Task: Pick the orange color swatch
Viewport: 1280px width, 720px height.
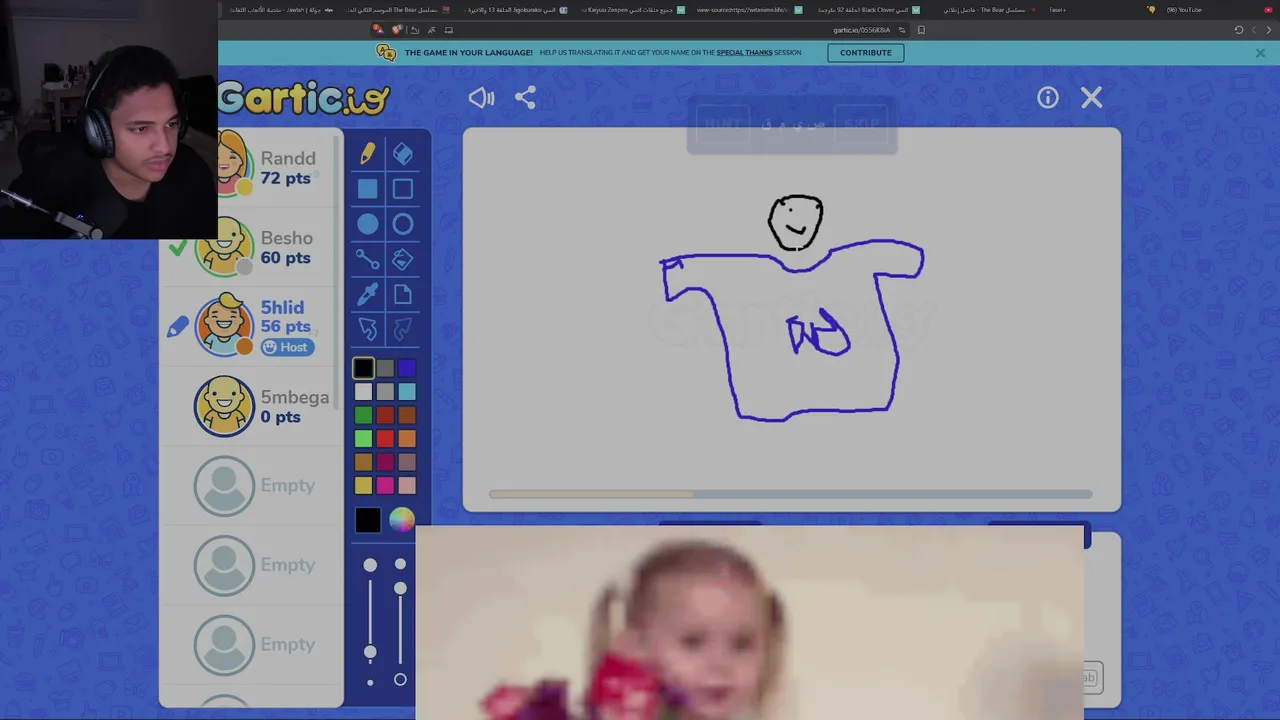Action: 407,438
